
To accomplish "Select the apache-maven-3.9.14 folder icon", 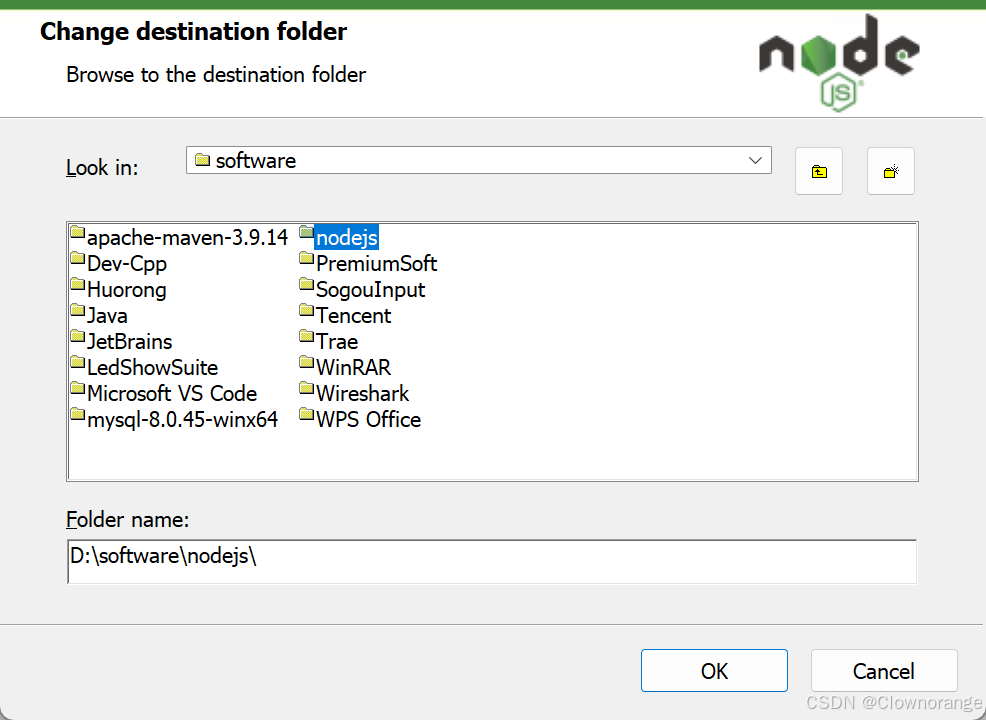I will click(x=77, y=232).
